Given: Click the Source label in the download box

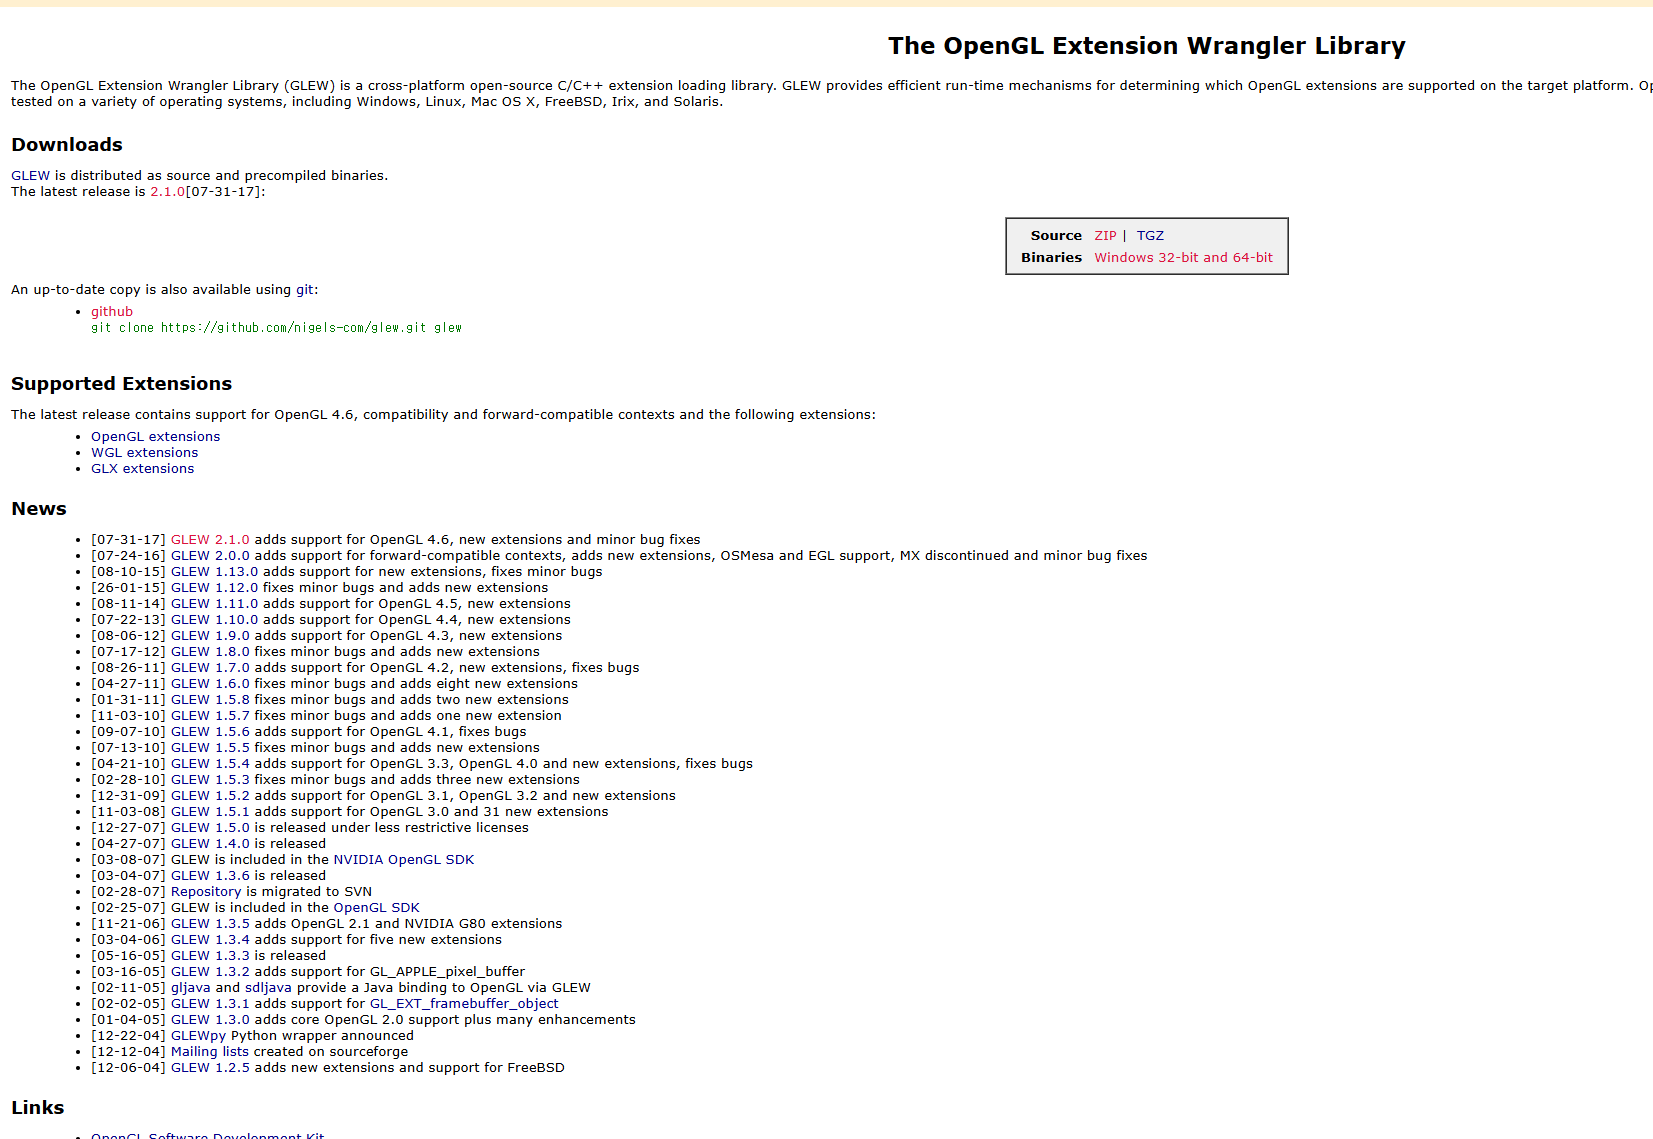Looking at the screenshot, I should pos(1056,236).
